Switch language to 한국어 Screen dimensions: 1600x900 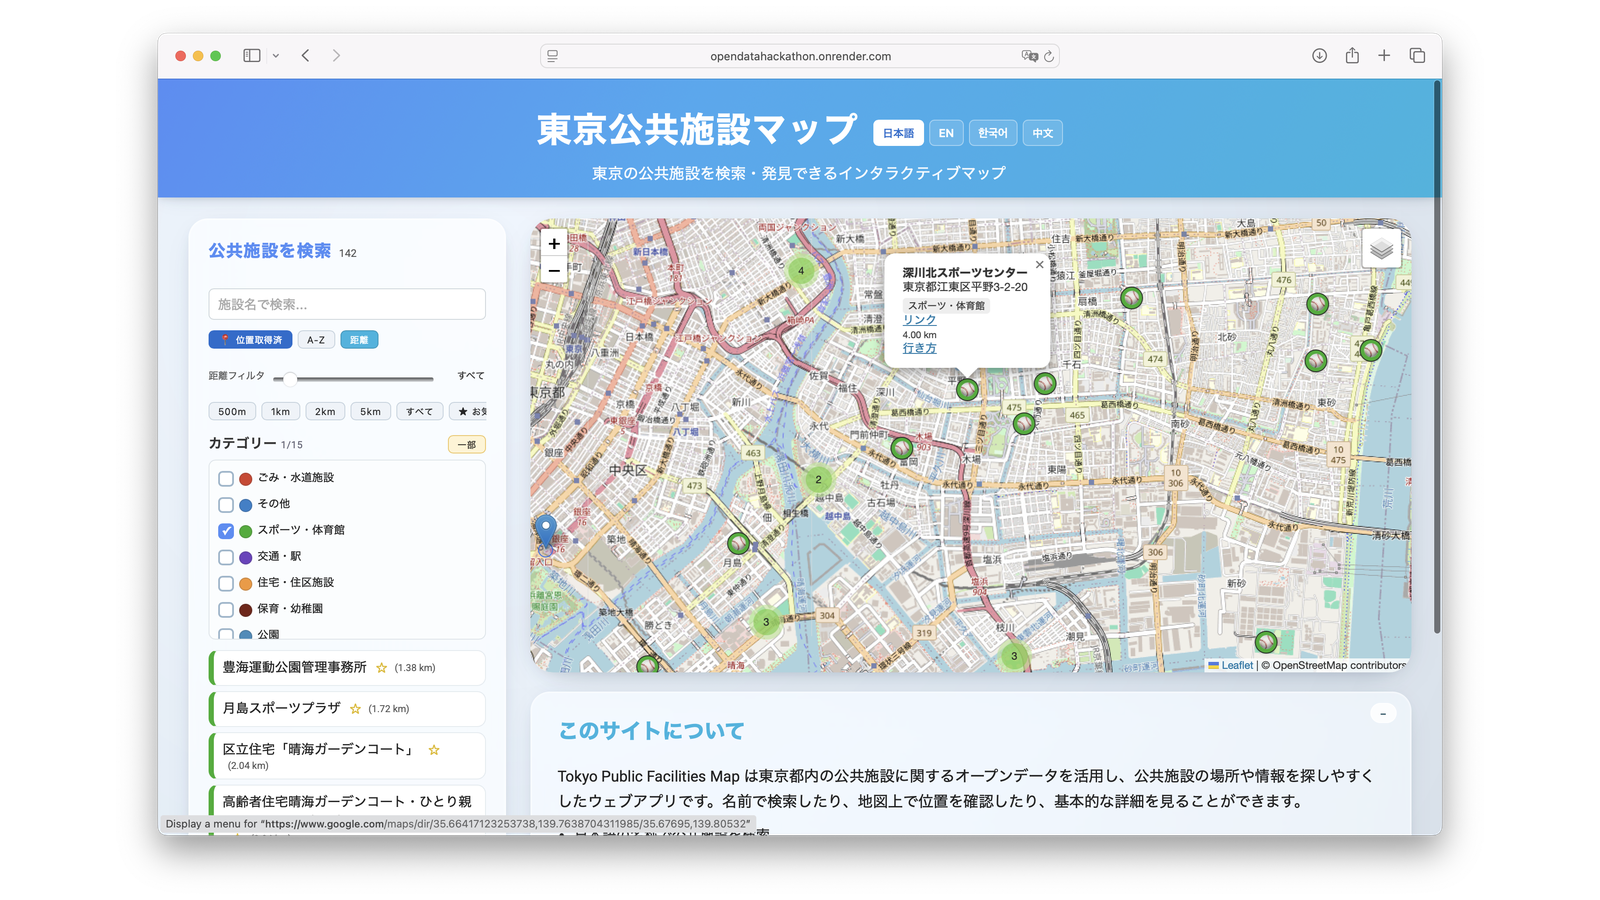(x=993, y=133)
